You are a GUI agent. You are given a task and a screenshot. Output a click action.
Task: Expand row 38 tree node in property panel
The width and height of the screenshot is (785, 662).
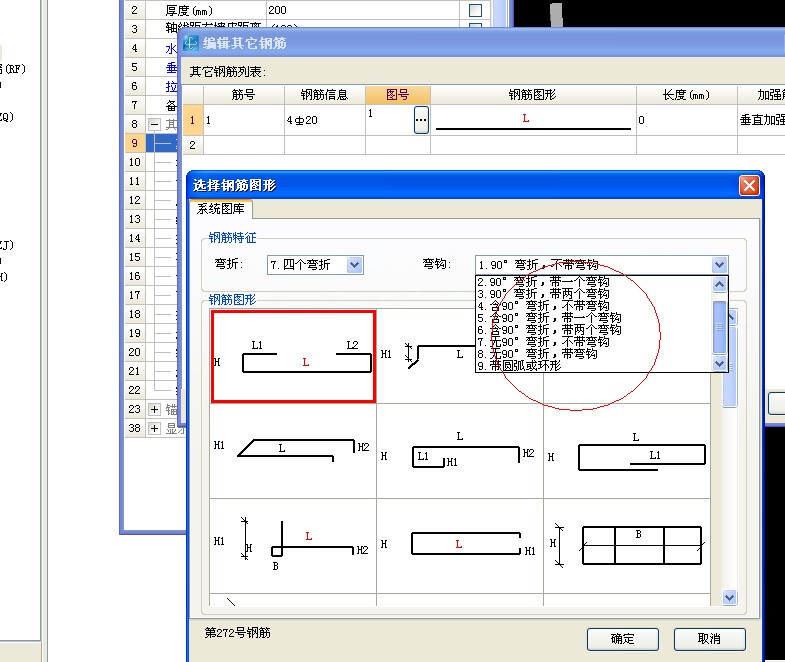pyautogui.click(x=155, y=429)
